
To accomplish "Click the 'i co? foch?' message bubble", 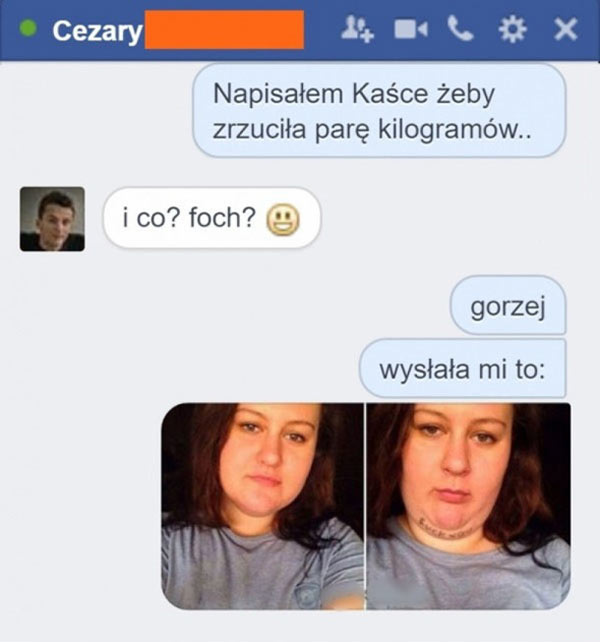I will tap(212, 218).
